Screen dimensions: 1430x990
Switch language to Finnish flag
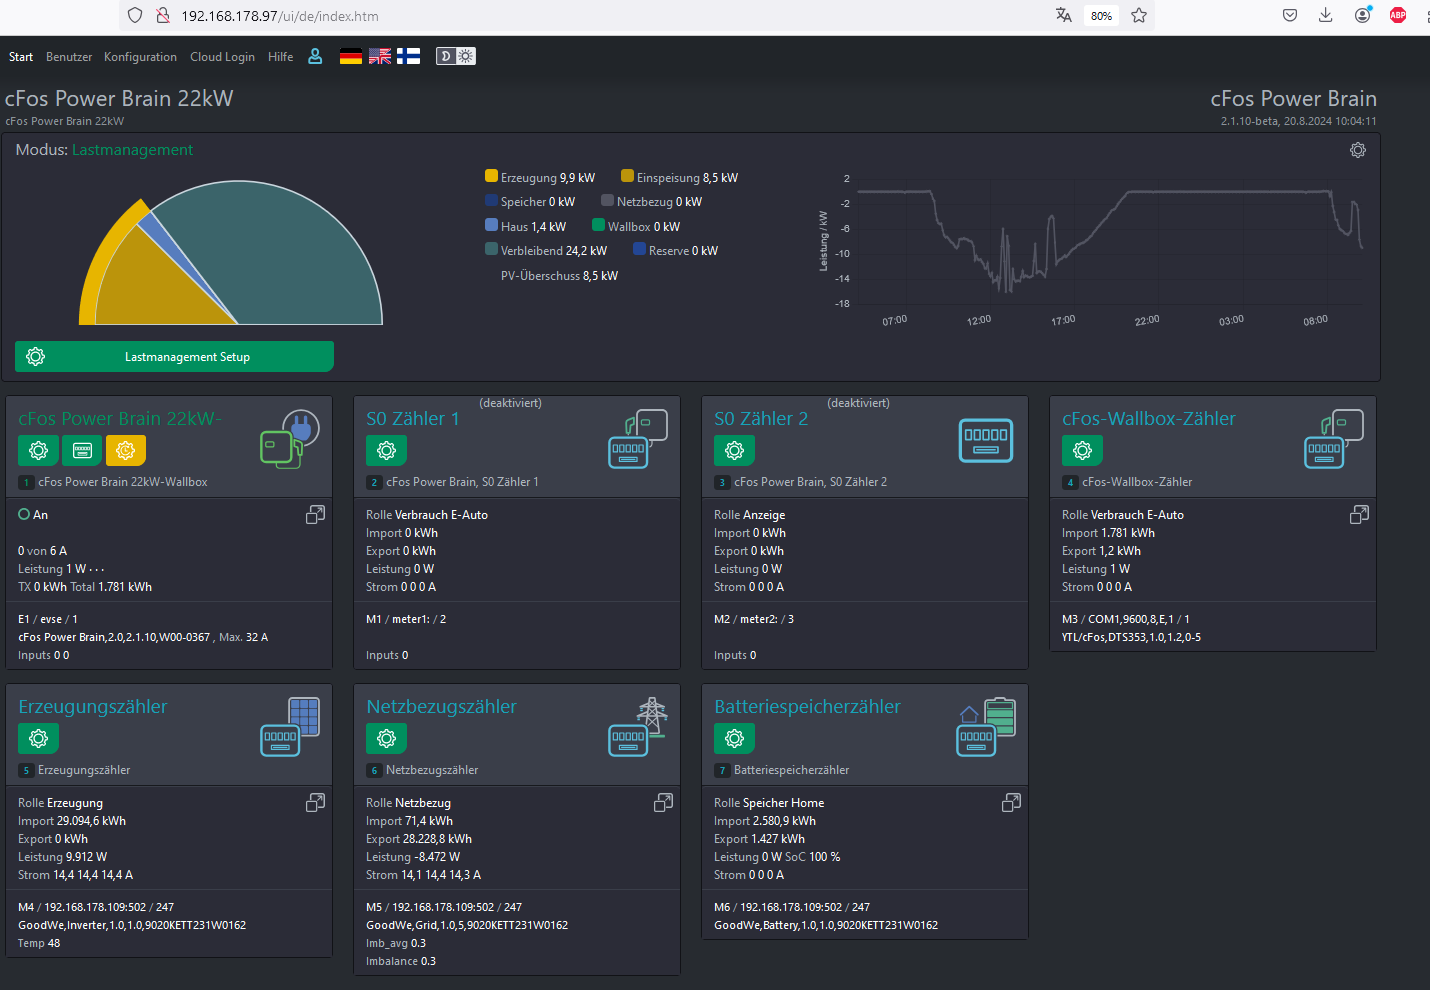point(408,56)
